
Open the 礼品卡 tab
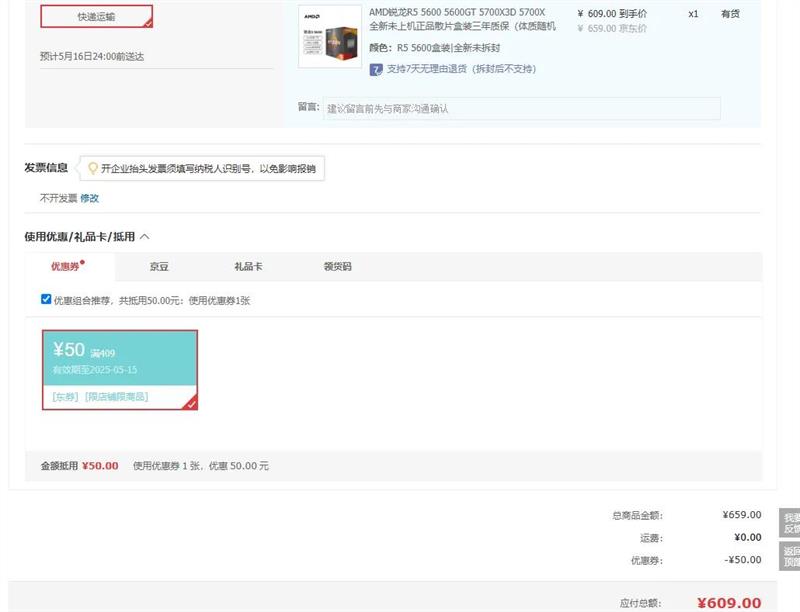coord(248,267)
